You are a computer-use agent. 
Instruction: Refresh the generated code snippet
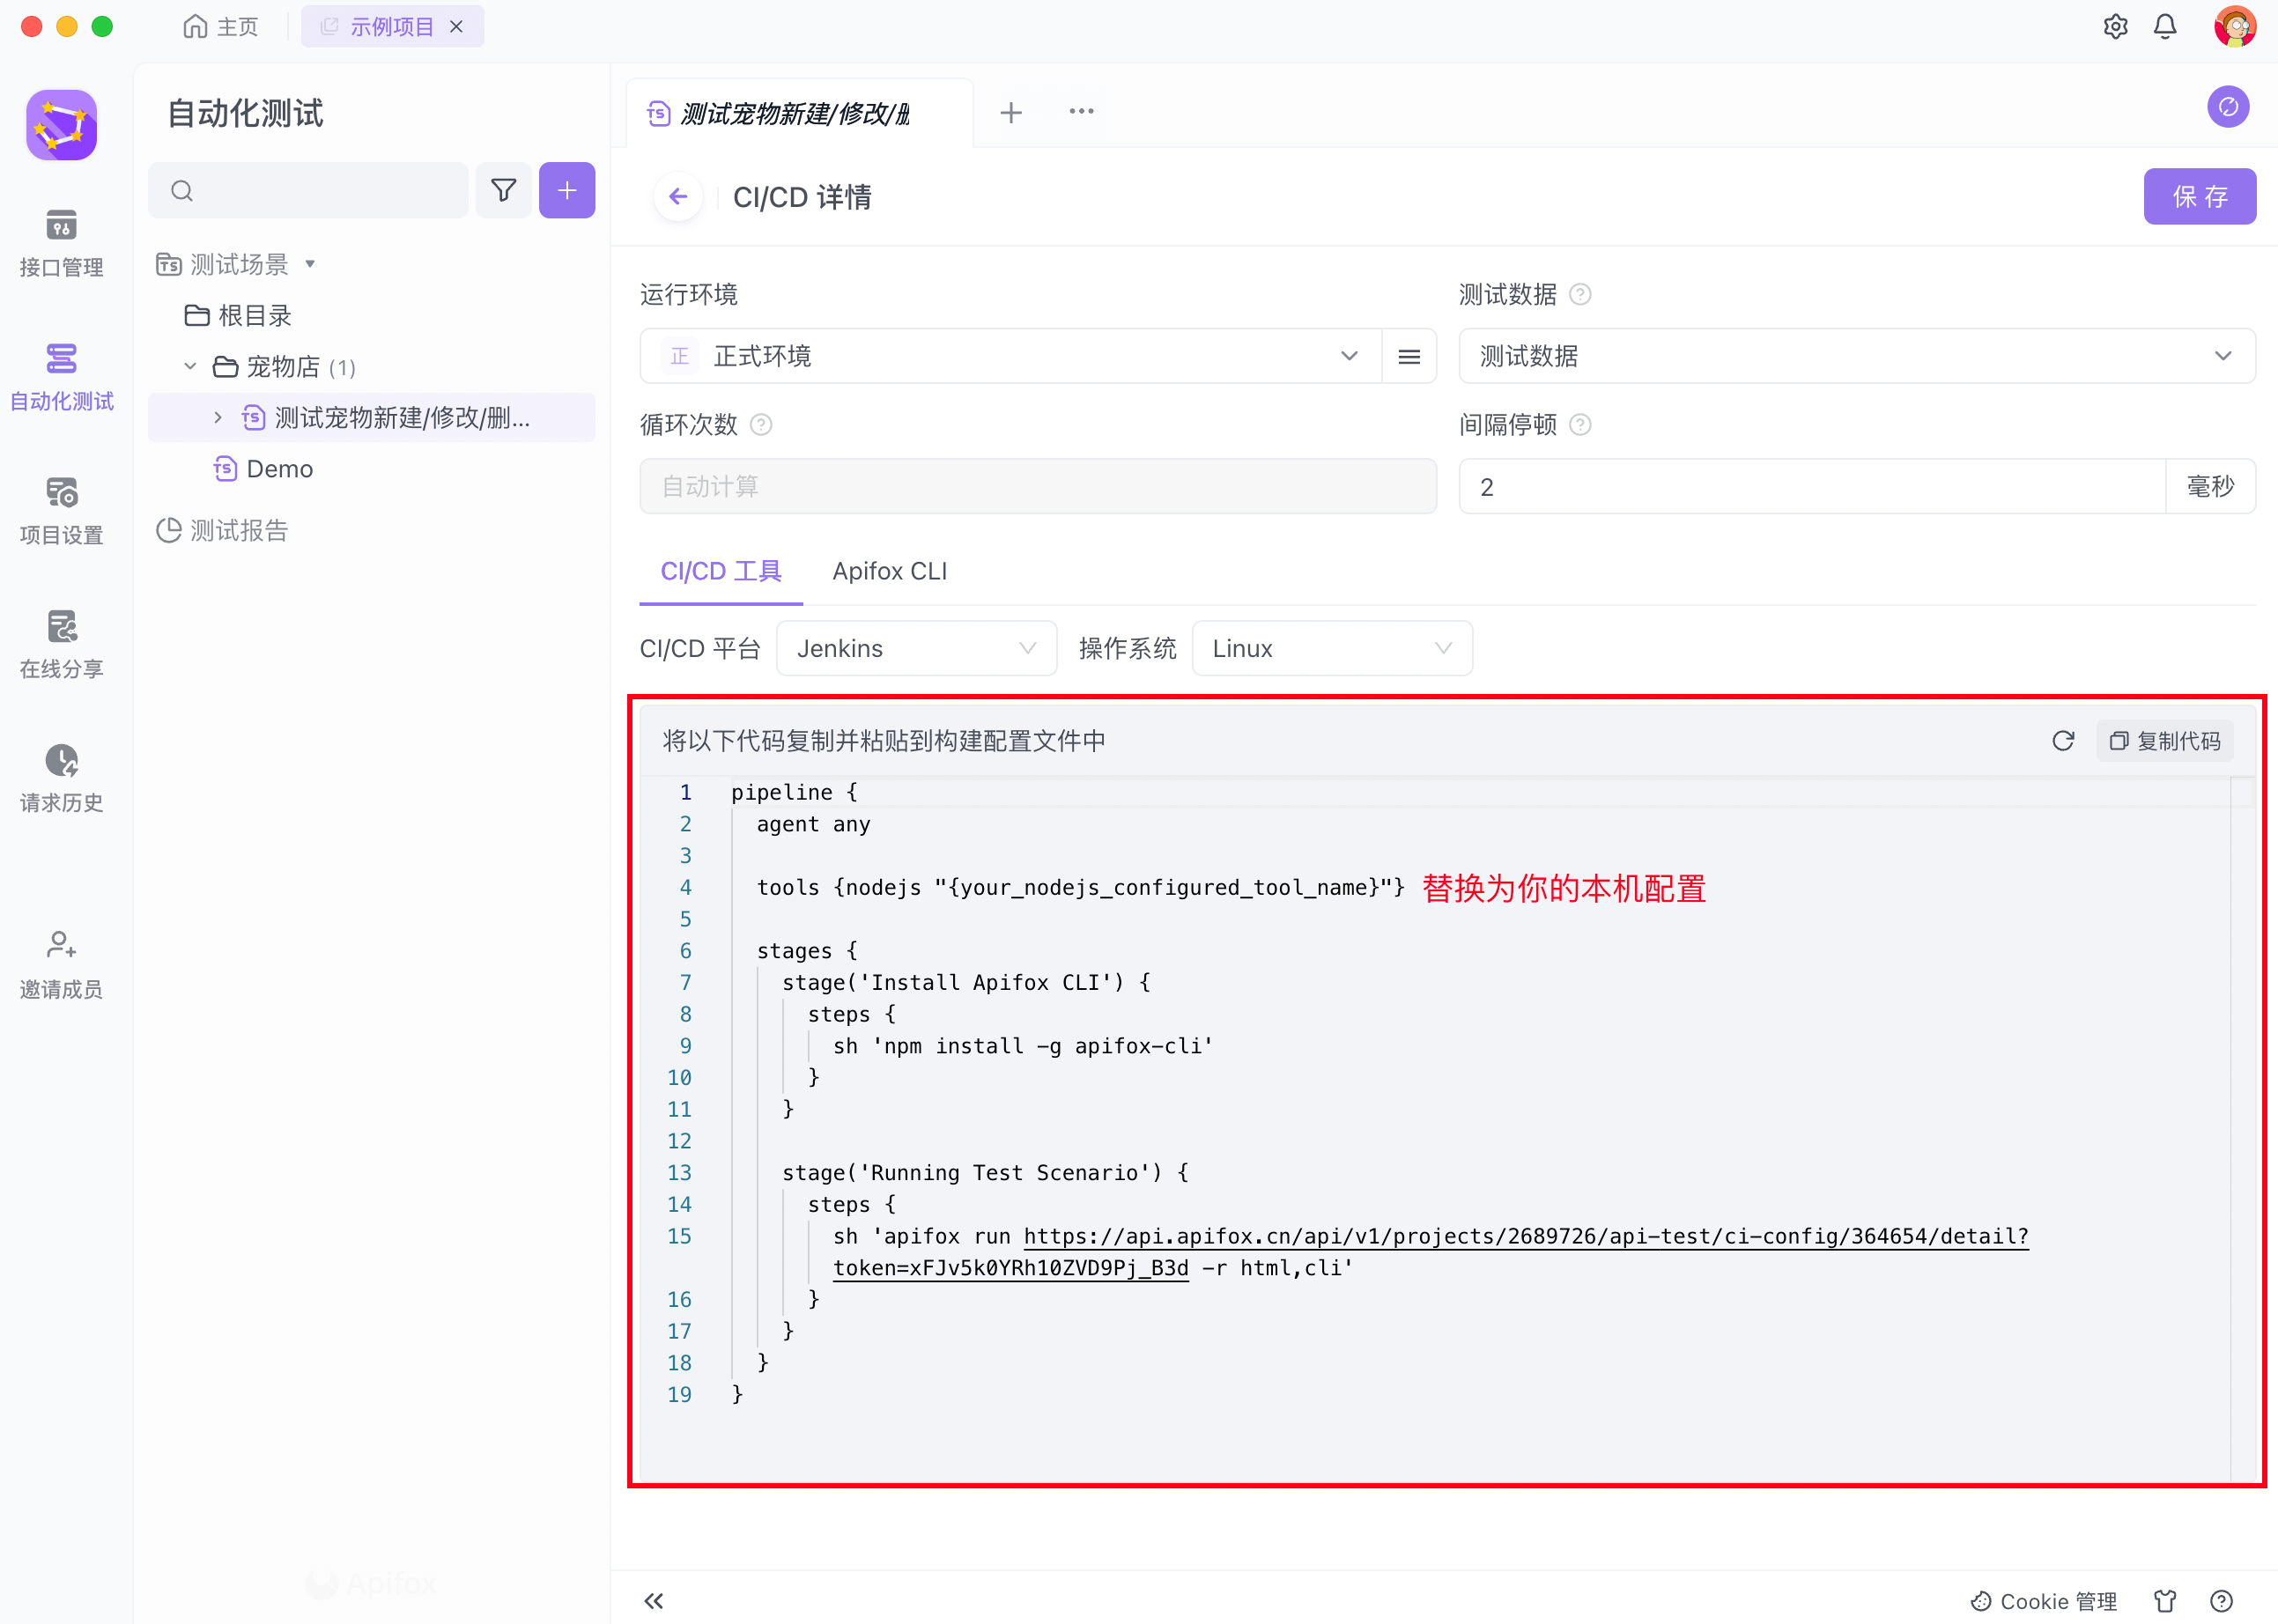click(2062, 741)
